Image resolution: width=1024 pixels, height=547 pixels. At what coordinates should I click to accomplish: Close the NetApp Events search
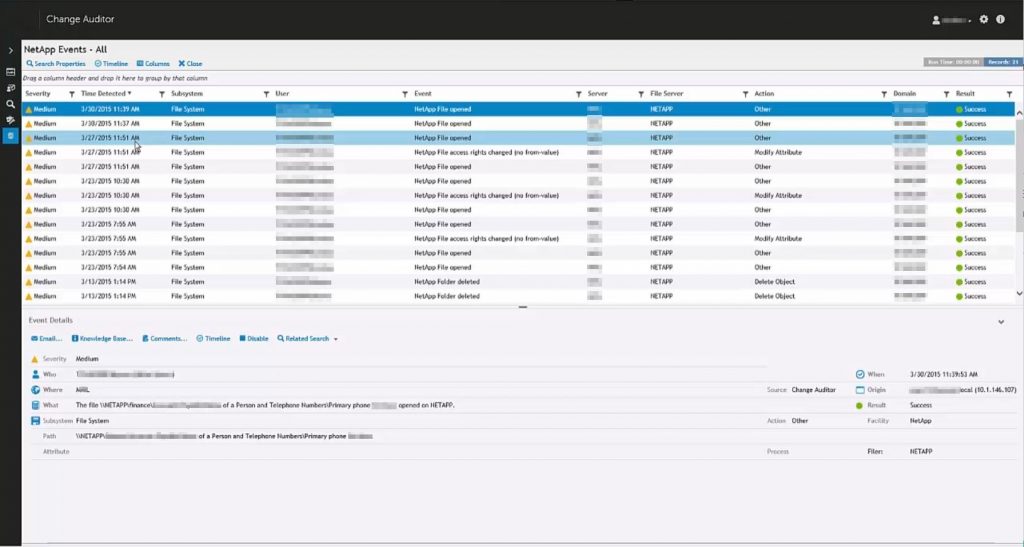190,64
